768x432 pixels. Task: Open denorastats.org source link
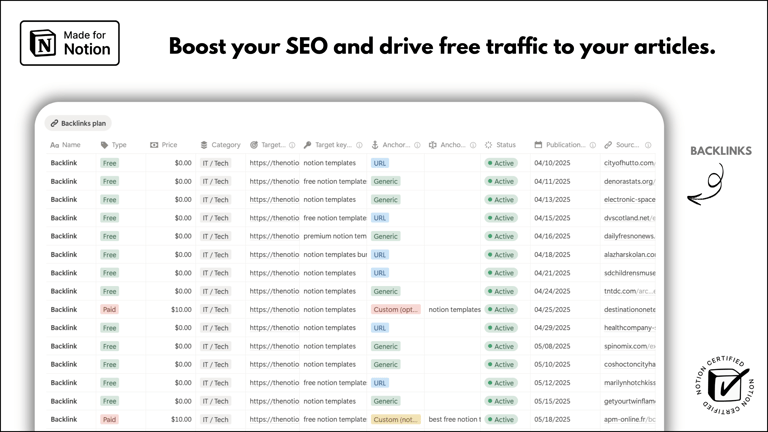click(629, 181)
